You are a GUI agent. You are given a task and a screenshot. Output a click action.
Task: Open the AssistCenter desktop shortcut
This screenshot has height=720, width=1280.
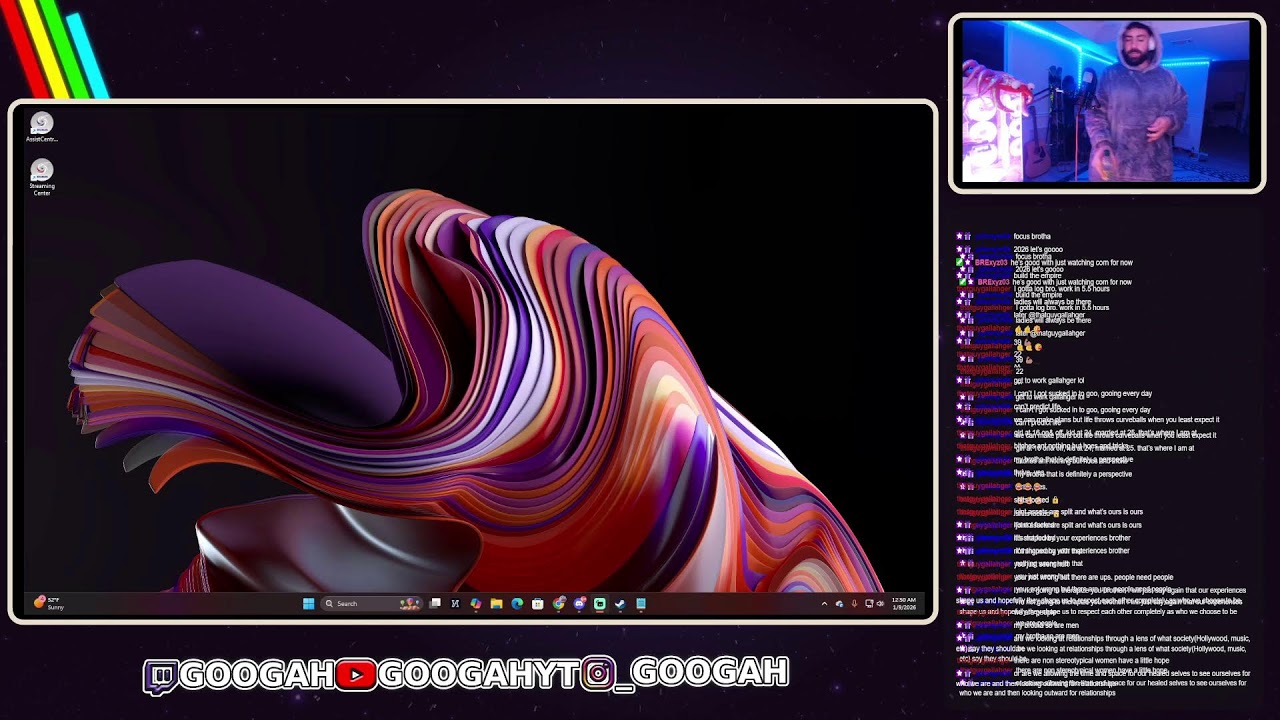(41, 127)
